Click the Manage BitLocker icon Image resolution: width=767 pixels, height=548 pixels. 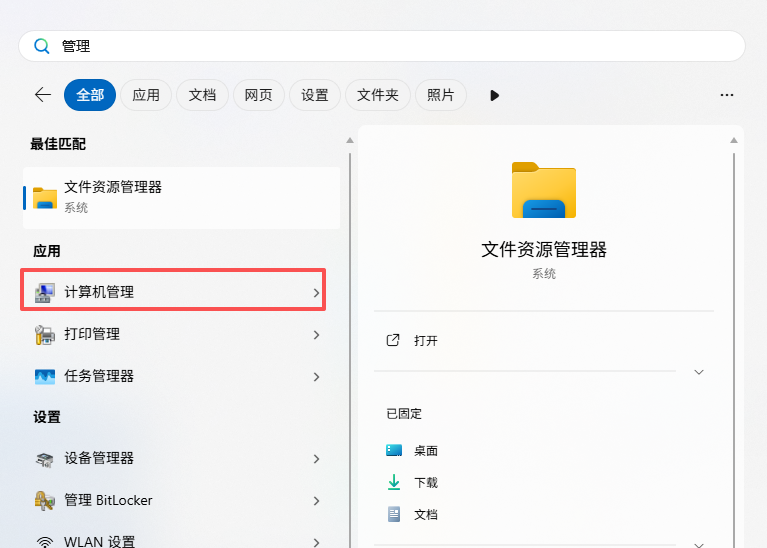tap(45, 500)
